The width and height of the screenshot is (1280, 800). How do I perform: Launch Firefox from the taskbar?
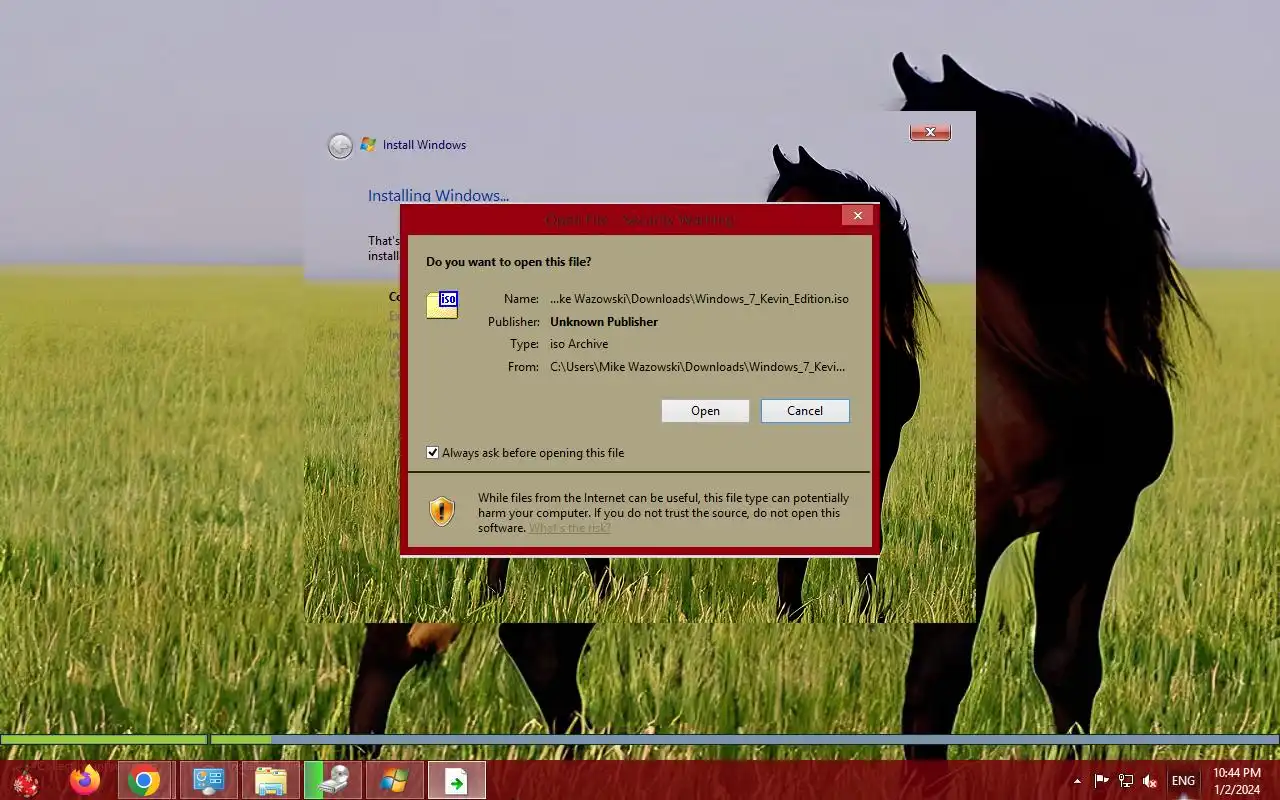(x=85, y=780)
